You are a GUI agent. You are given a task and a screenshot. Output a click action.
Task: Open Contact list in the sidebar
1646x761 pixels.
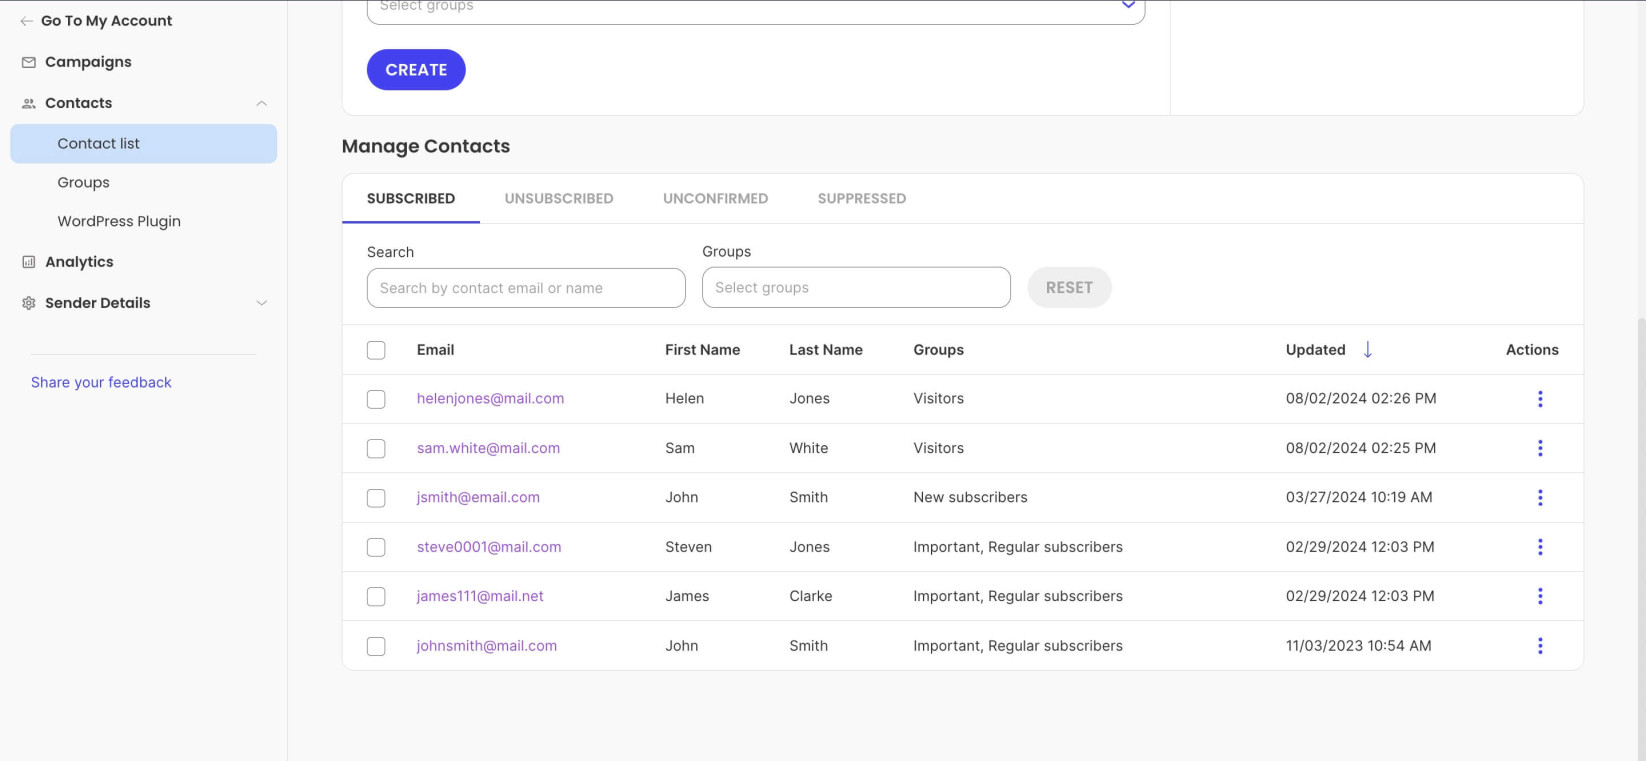(144, 144)
